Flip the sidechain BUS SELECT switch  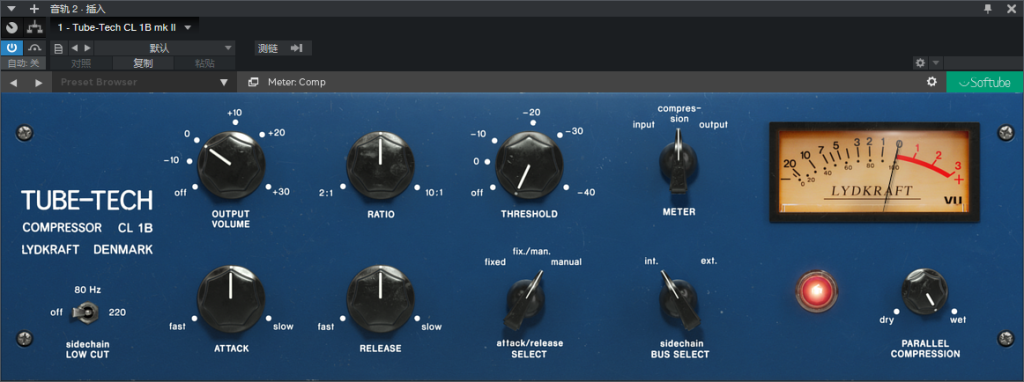(679, 300)
